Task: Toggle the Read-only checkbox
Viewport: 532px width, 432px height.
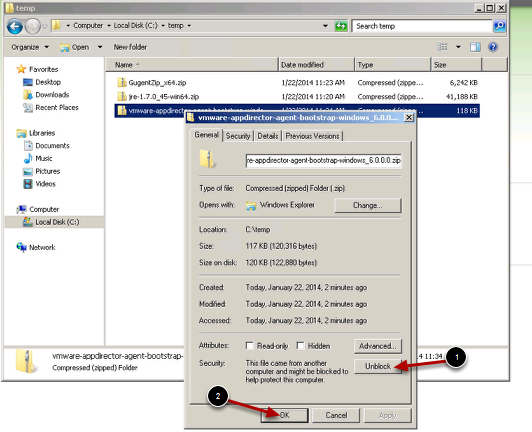Action: [x=250, y=346]
